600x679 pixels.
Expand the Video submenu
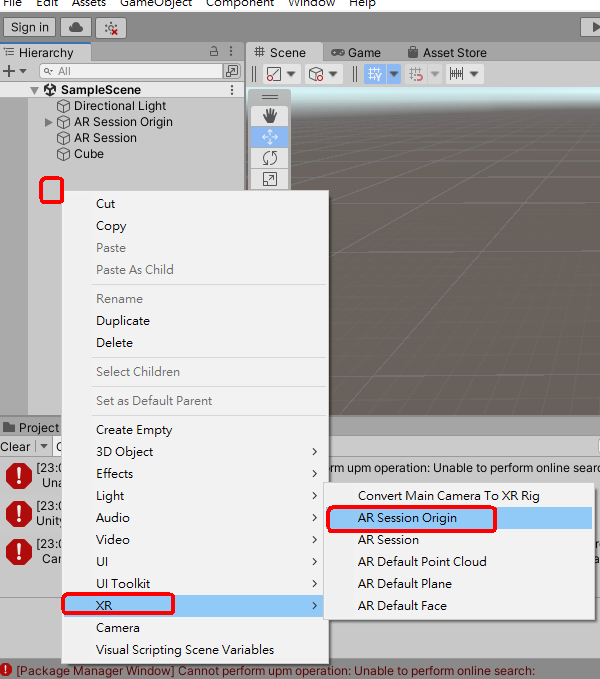195,540
